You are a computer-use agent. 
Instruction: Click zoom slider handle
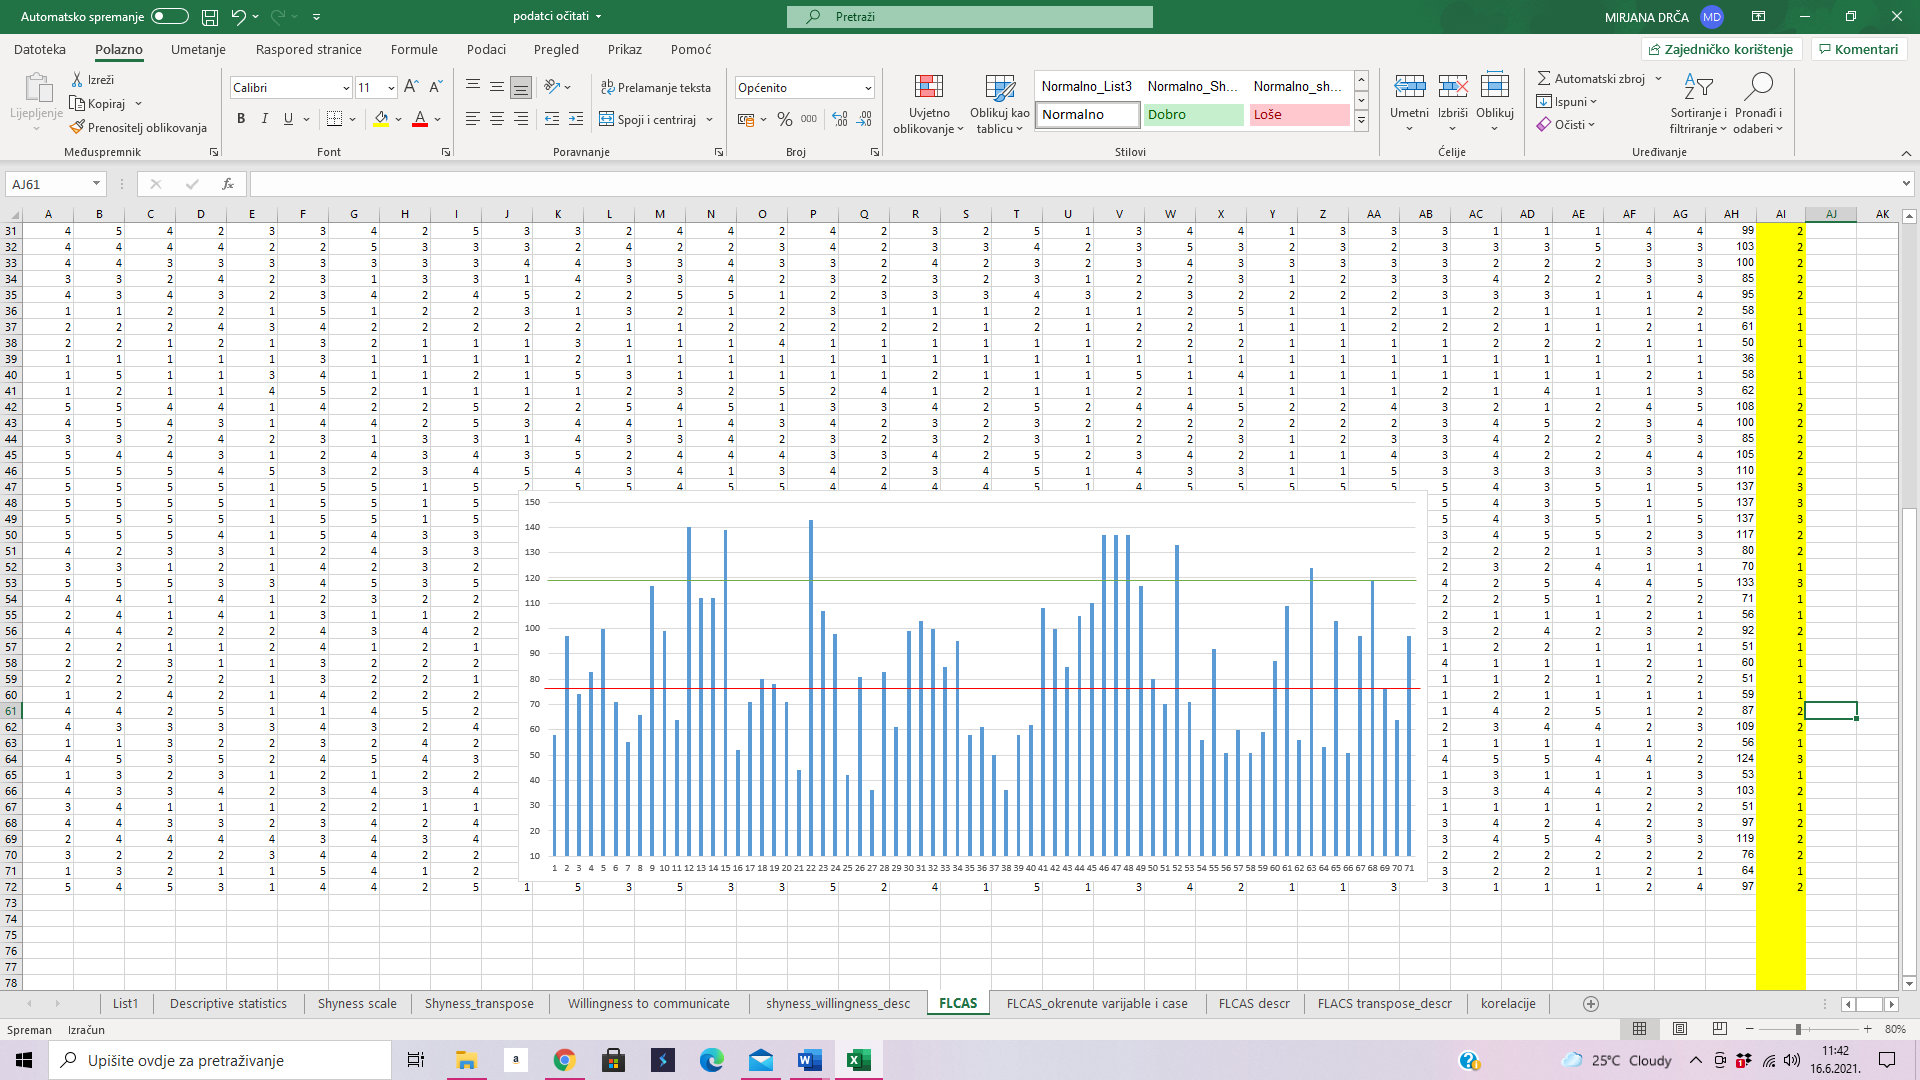coord(1798,1029)
